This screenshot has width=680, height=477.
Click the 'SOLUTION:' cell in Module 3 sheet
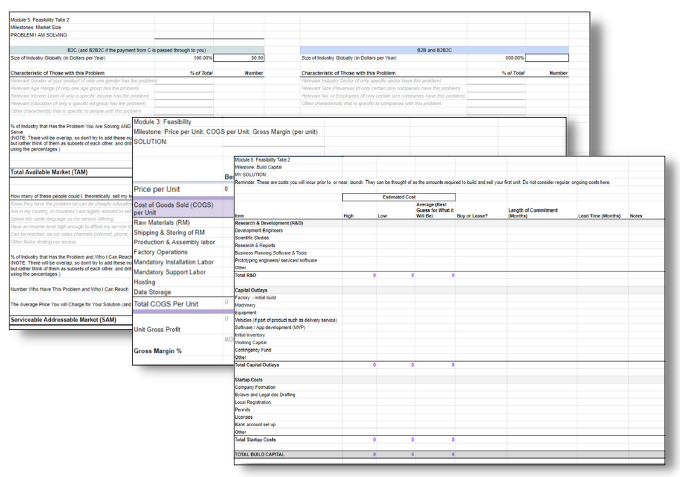150,142
